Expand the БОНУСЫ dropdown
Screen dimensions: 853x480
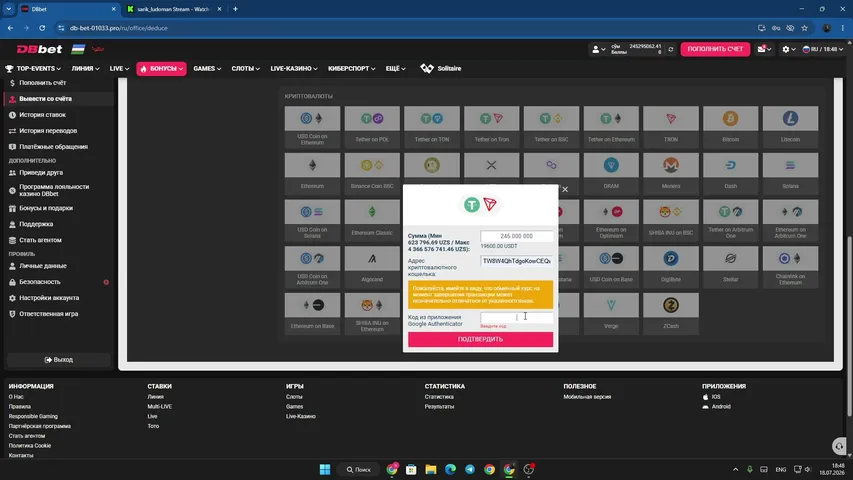161,69
